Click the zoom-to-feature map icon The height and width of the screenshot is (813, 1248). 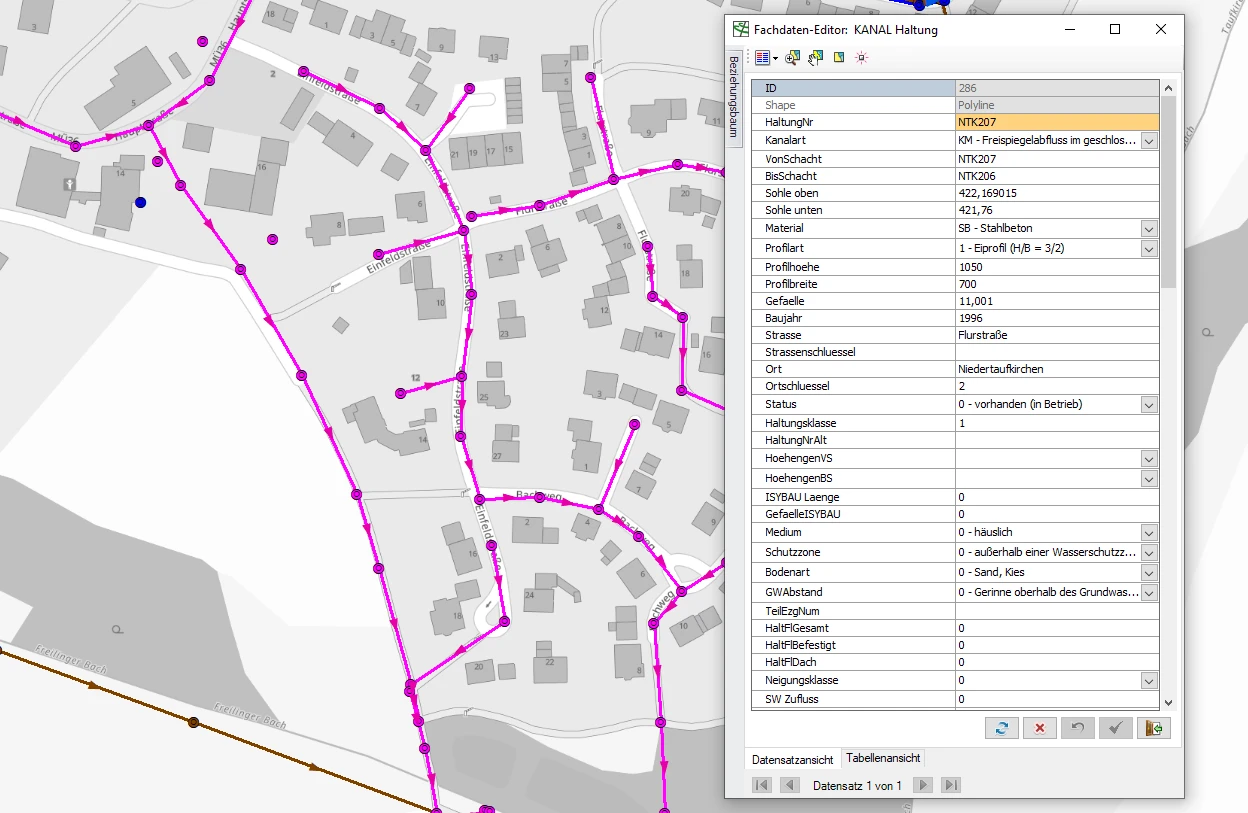coord(791,58)
